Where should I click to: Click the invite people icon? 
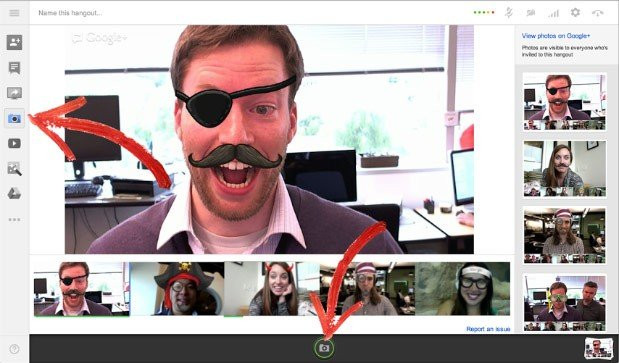14,42
